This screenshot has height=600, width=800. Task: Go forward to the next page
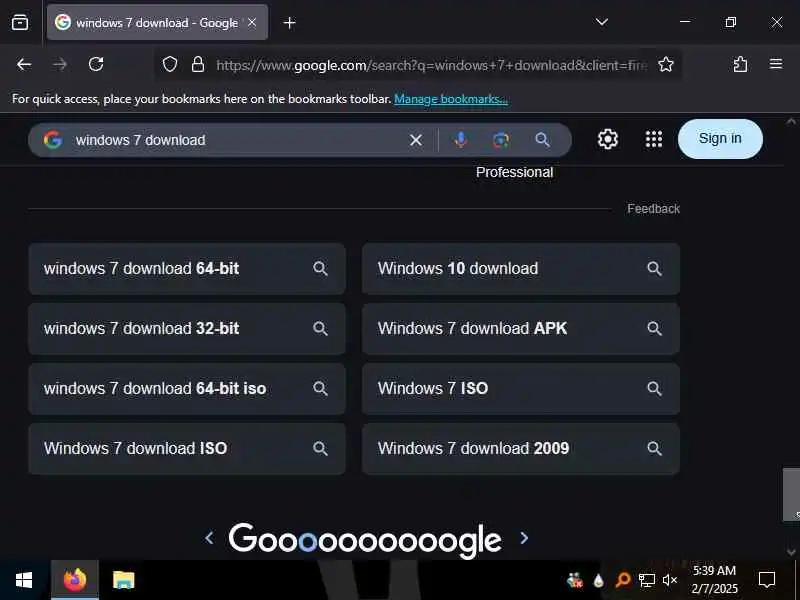[60, 64]
